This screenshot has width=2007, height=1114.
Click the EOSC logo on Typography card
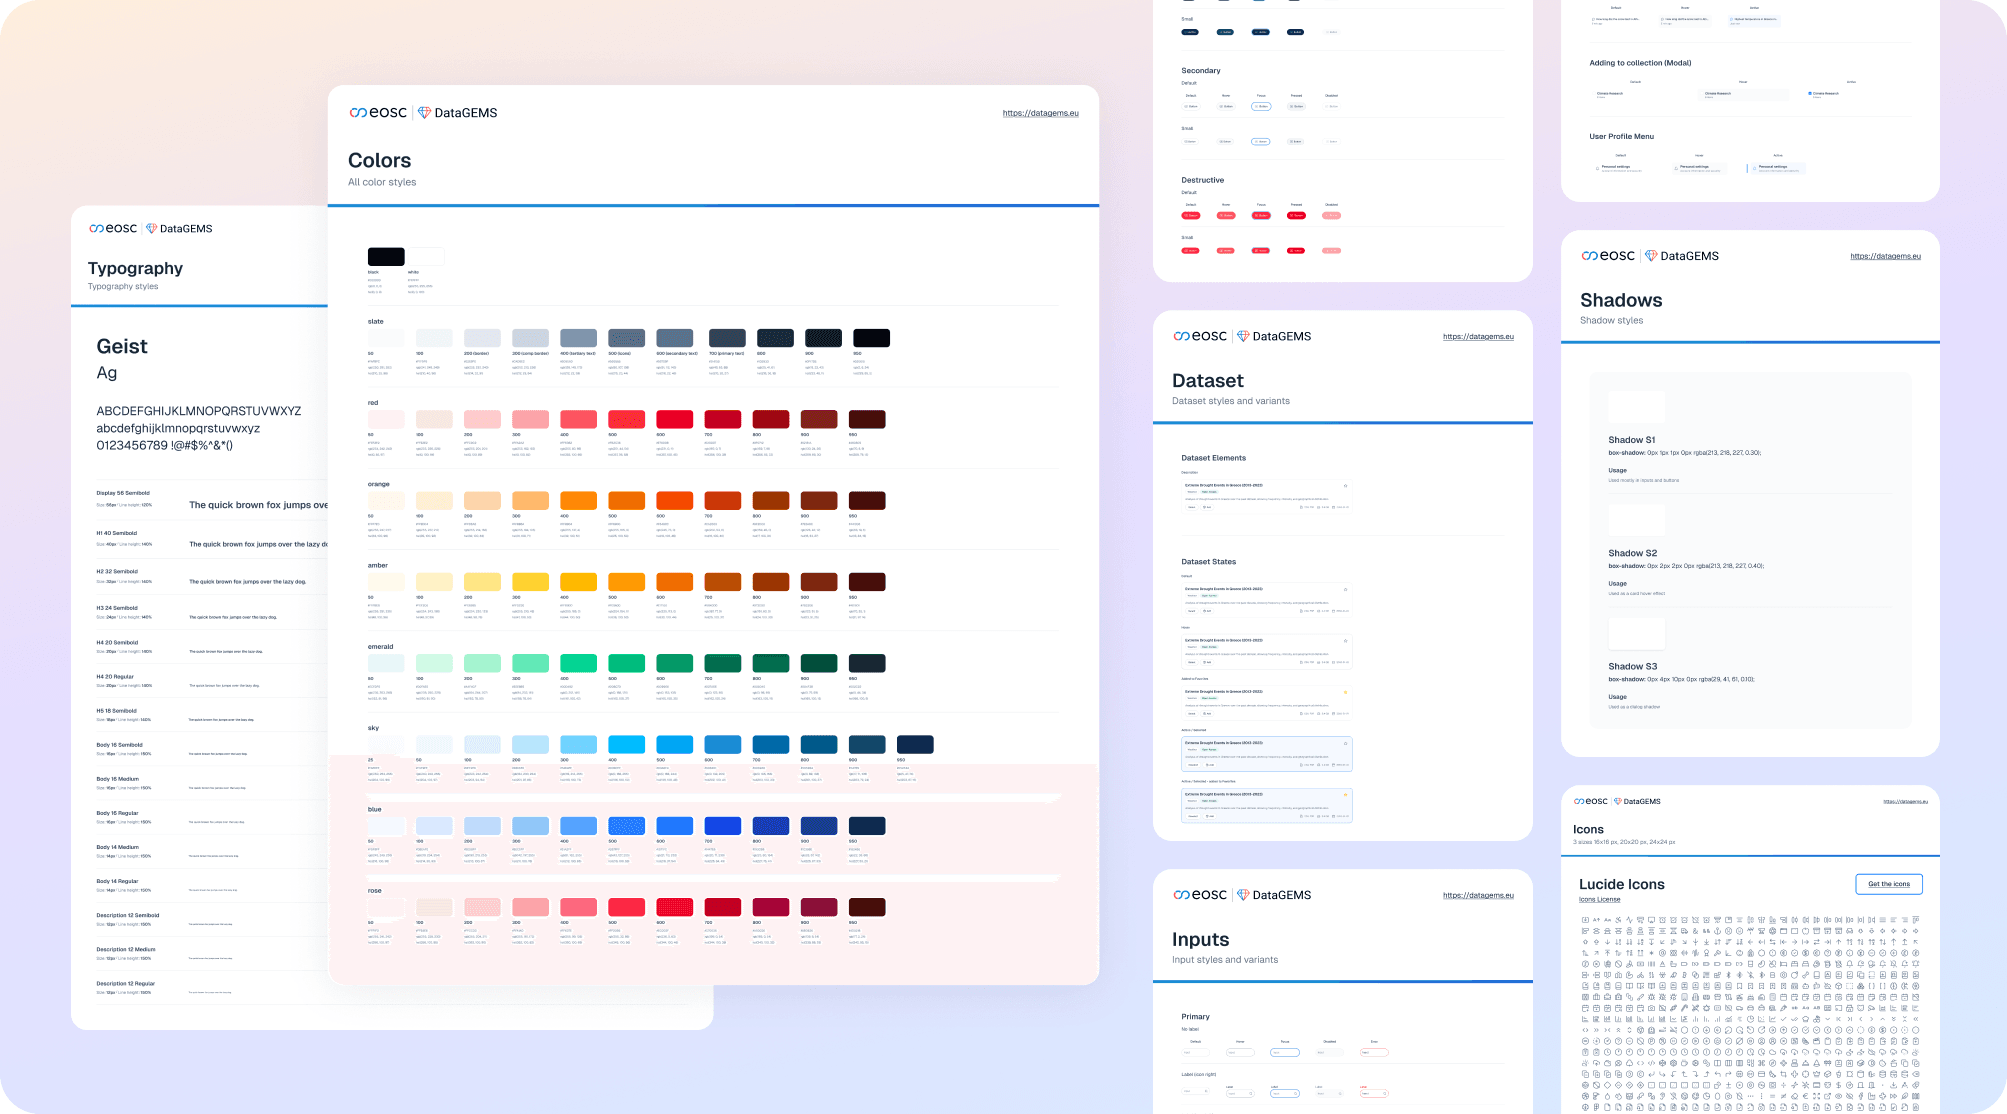point(113,229)
